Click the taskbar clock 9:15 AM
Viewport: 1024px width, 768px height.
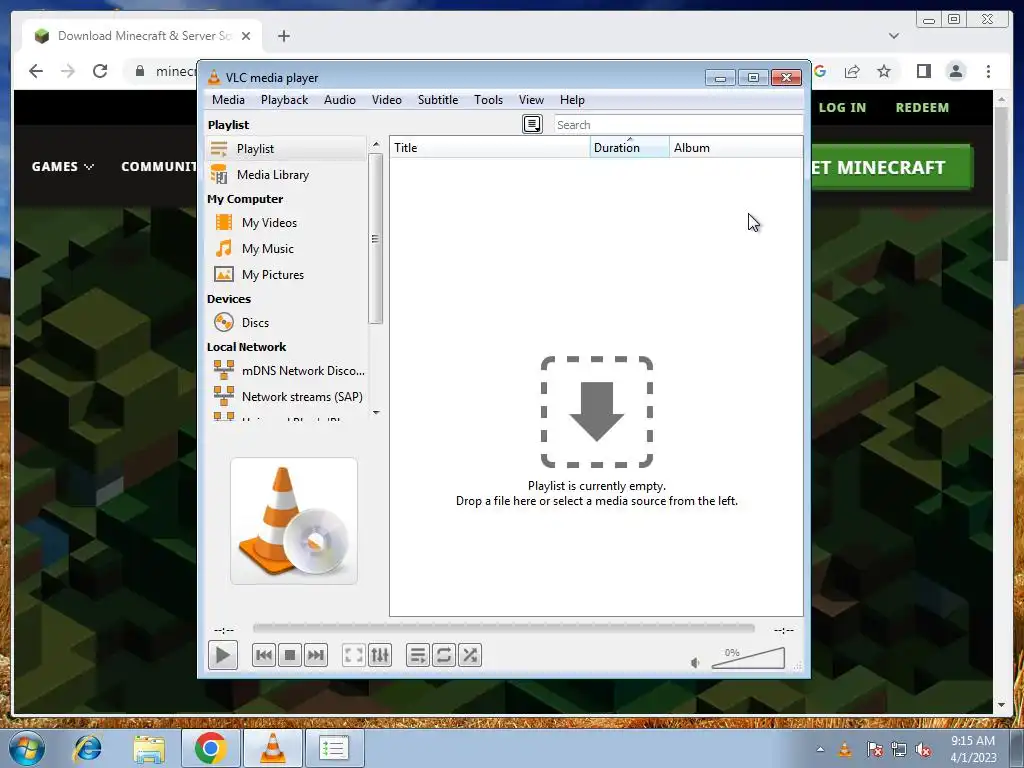[x=973, y=748]
